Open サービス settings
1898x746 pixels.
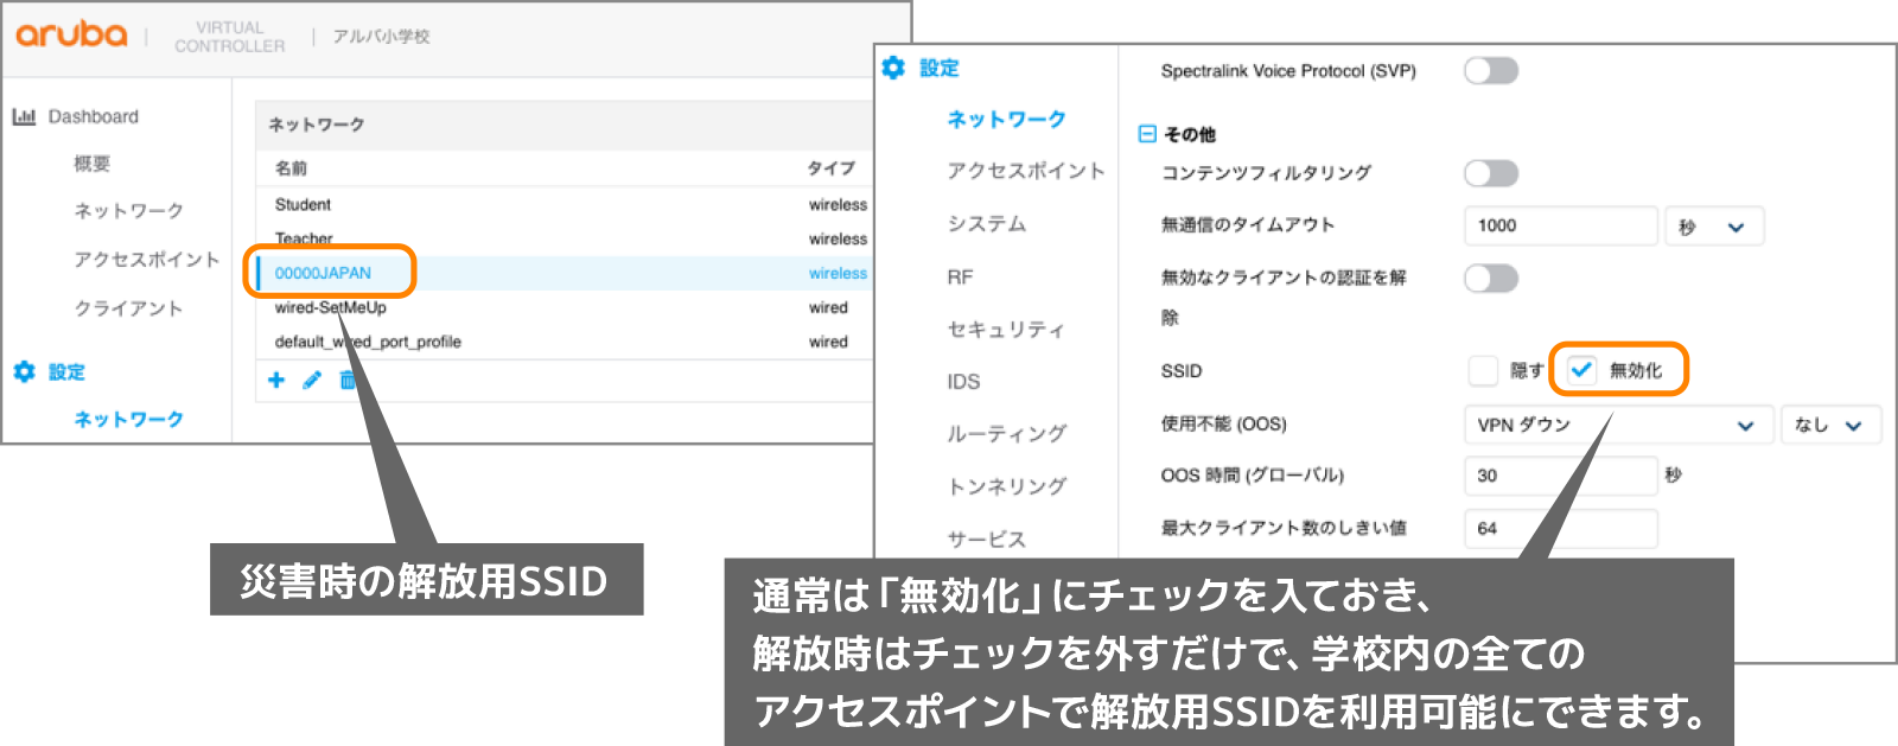click(987, 540)
